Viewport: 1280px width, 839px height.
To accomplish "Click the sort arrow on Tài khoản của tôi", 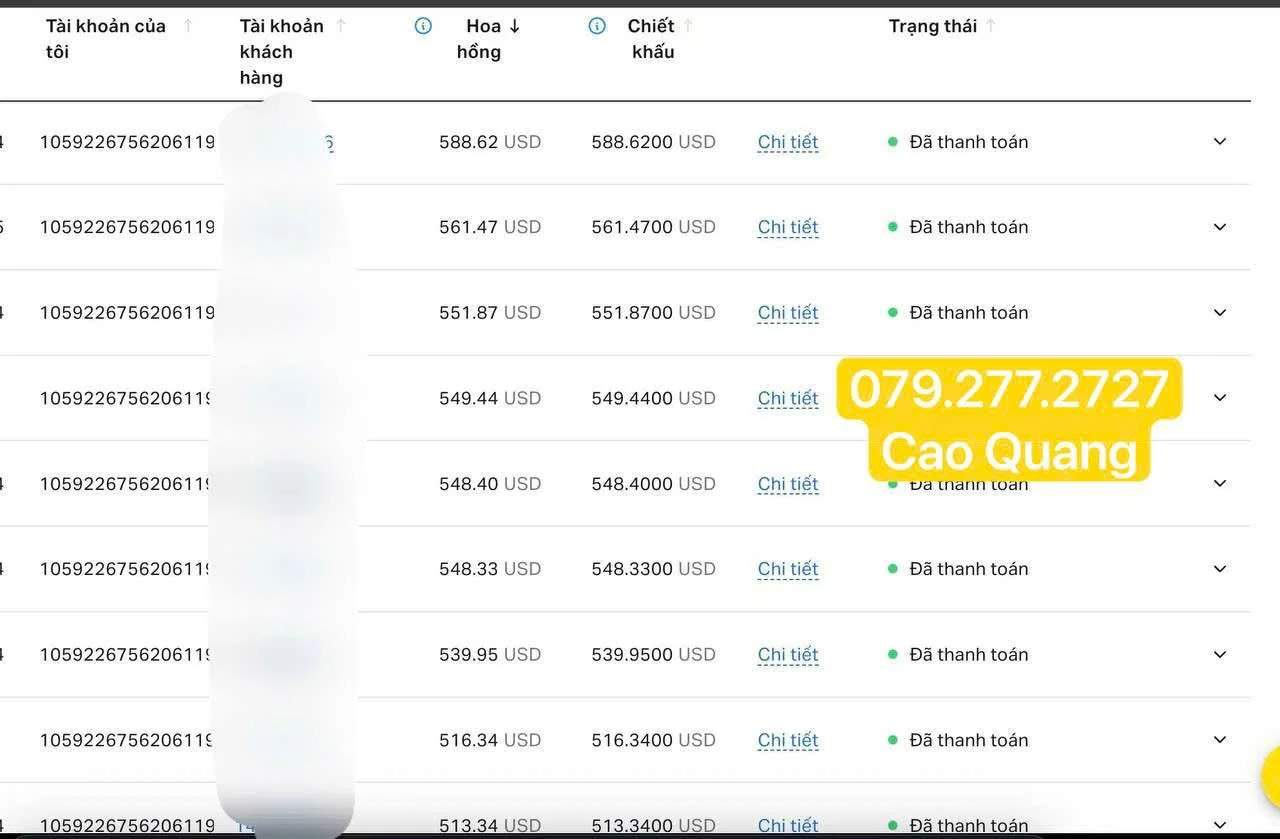I will click(x=188, y=24).
